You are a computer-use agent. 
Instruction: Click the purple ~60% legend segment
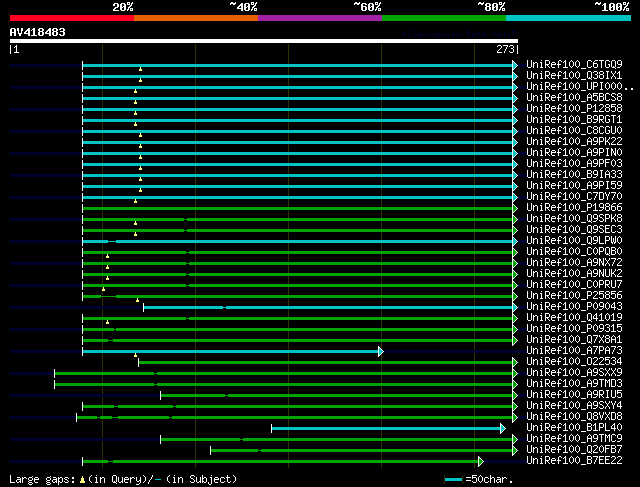(319, 18)
